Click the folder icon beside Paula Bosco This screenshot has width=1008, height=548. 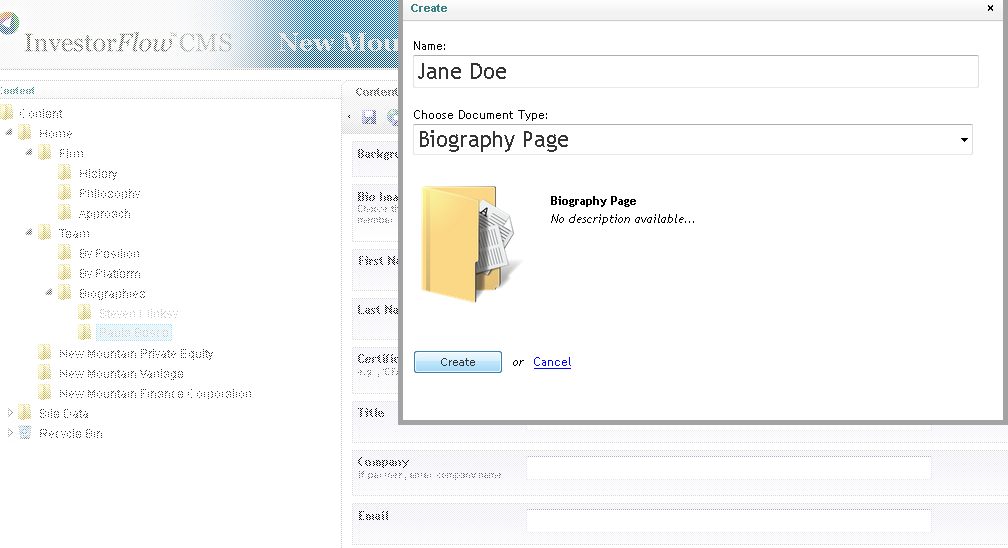(84, 333)
